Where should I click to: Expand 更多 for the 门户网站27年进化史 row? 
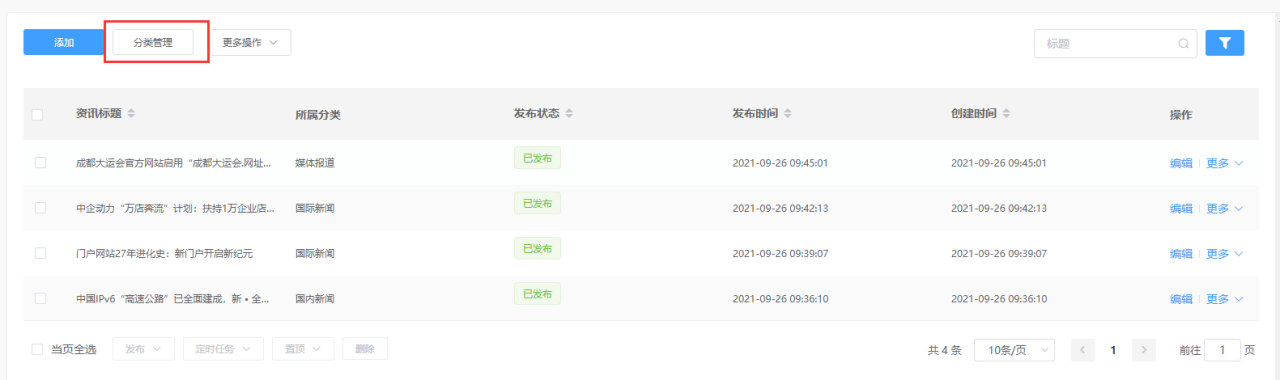click(x=1224, y=254)
